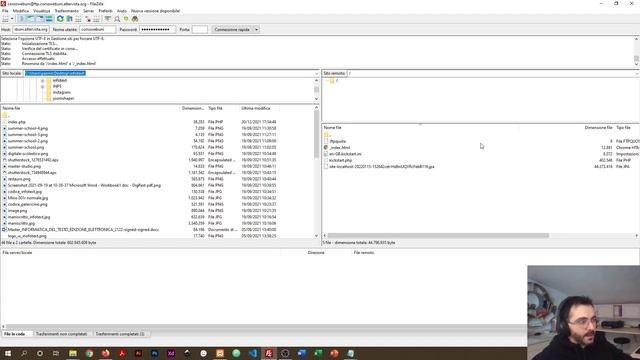Select local file manoscritto.jpg

[x=21, y=224]
